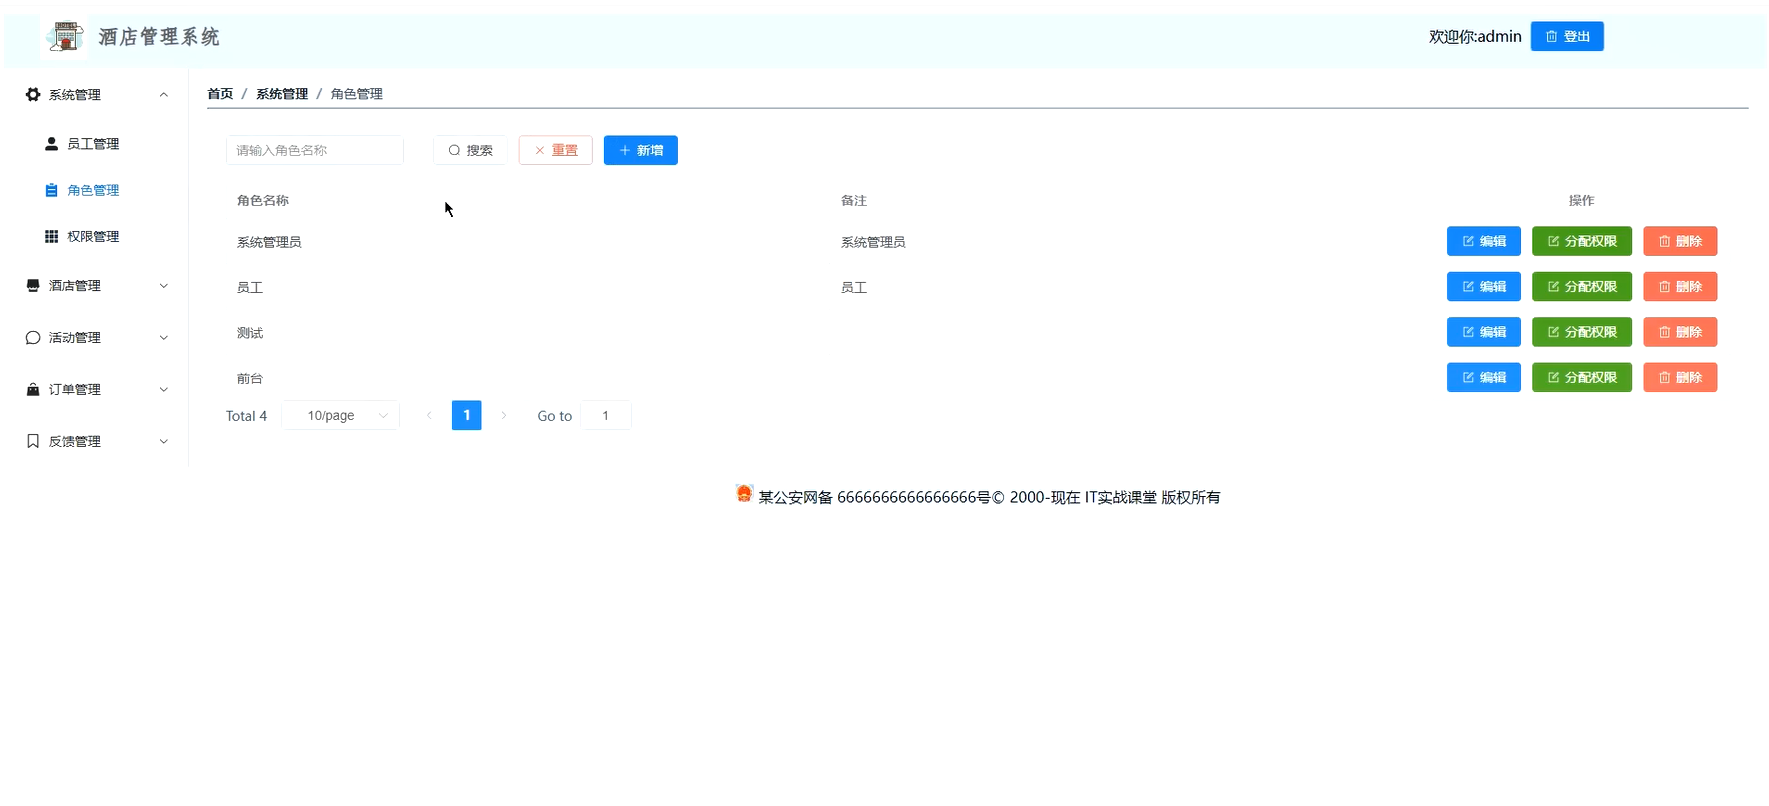Click the previous page arrow

click(429, 415)
